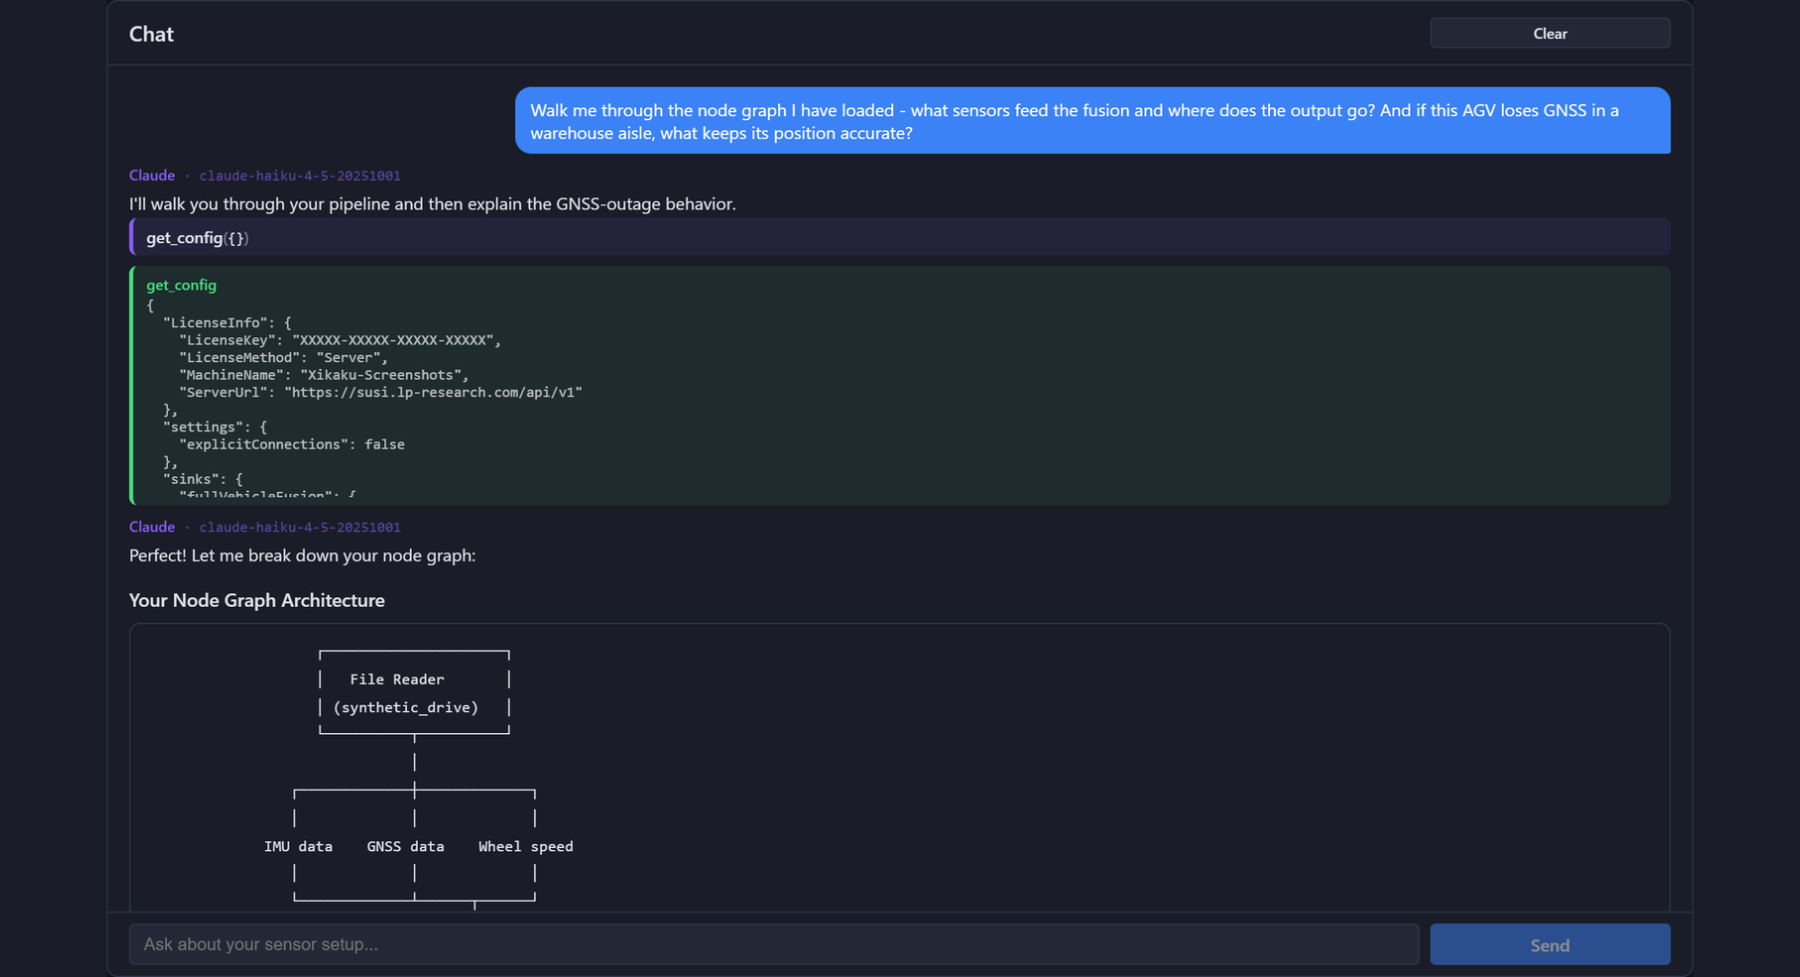This screenshot has width=1800, height=977.
Task: Click 'Perfect! Let me break down' text
Action: (x=302, y=555)
